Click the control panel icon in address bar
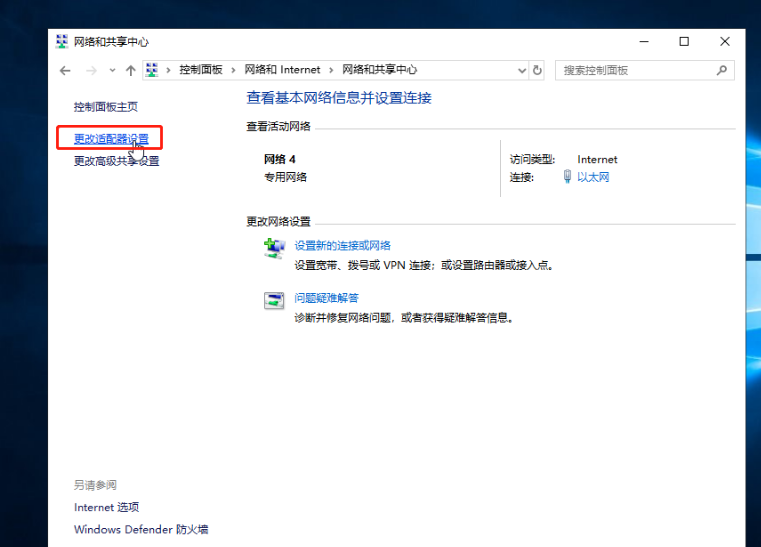The width and height of the screenshot is (761, 547). (152, 70)
